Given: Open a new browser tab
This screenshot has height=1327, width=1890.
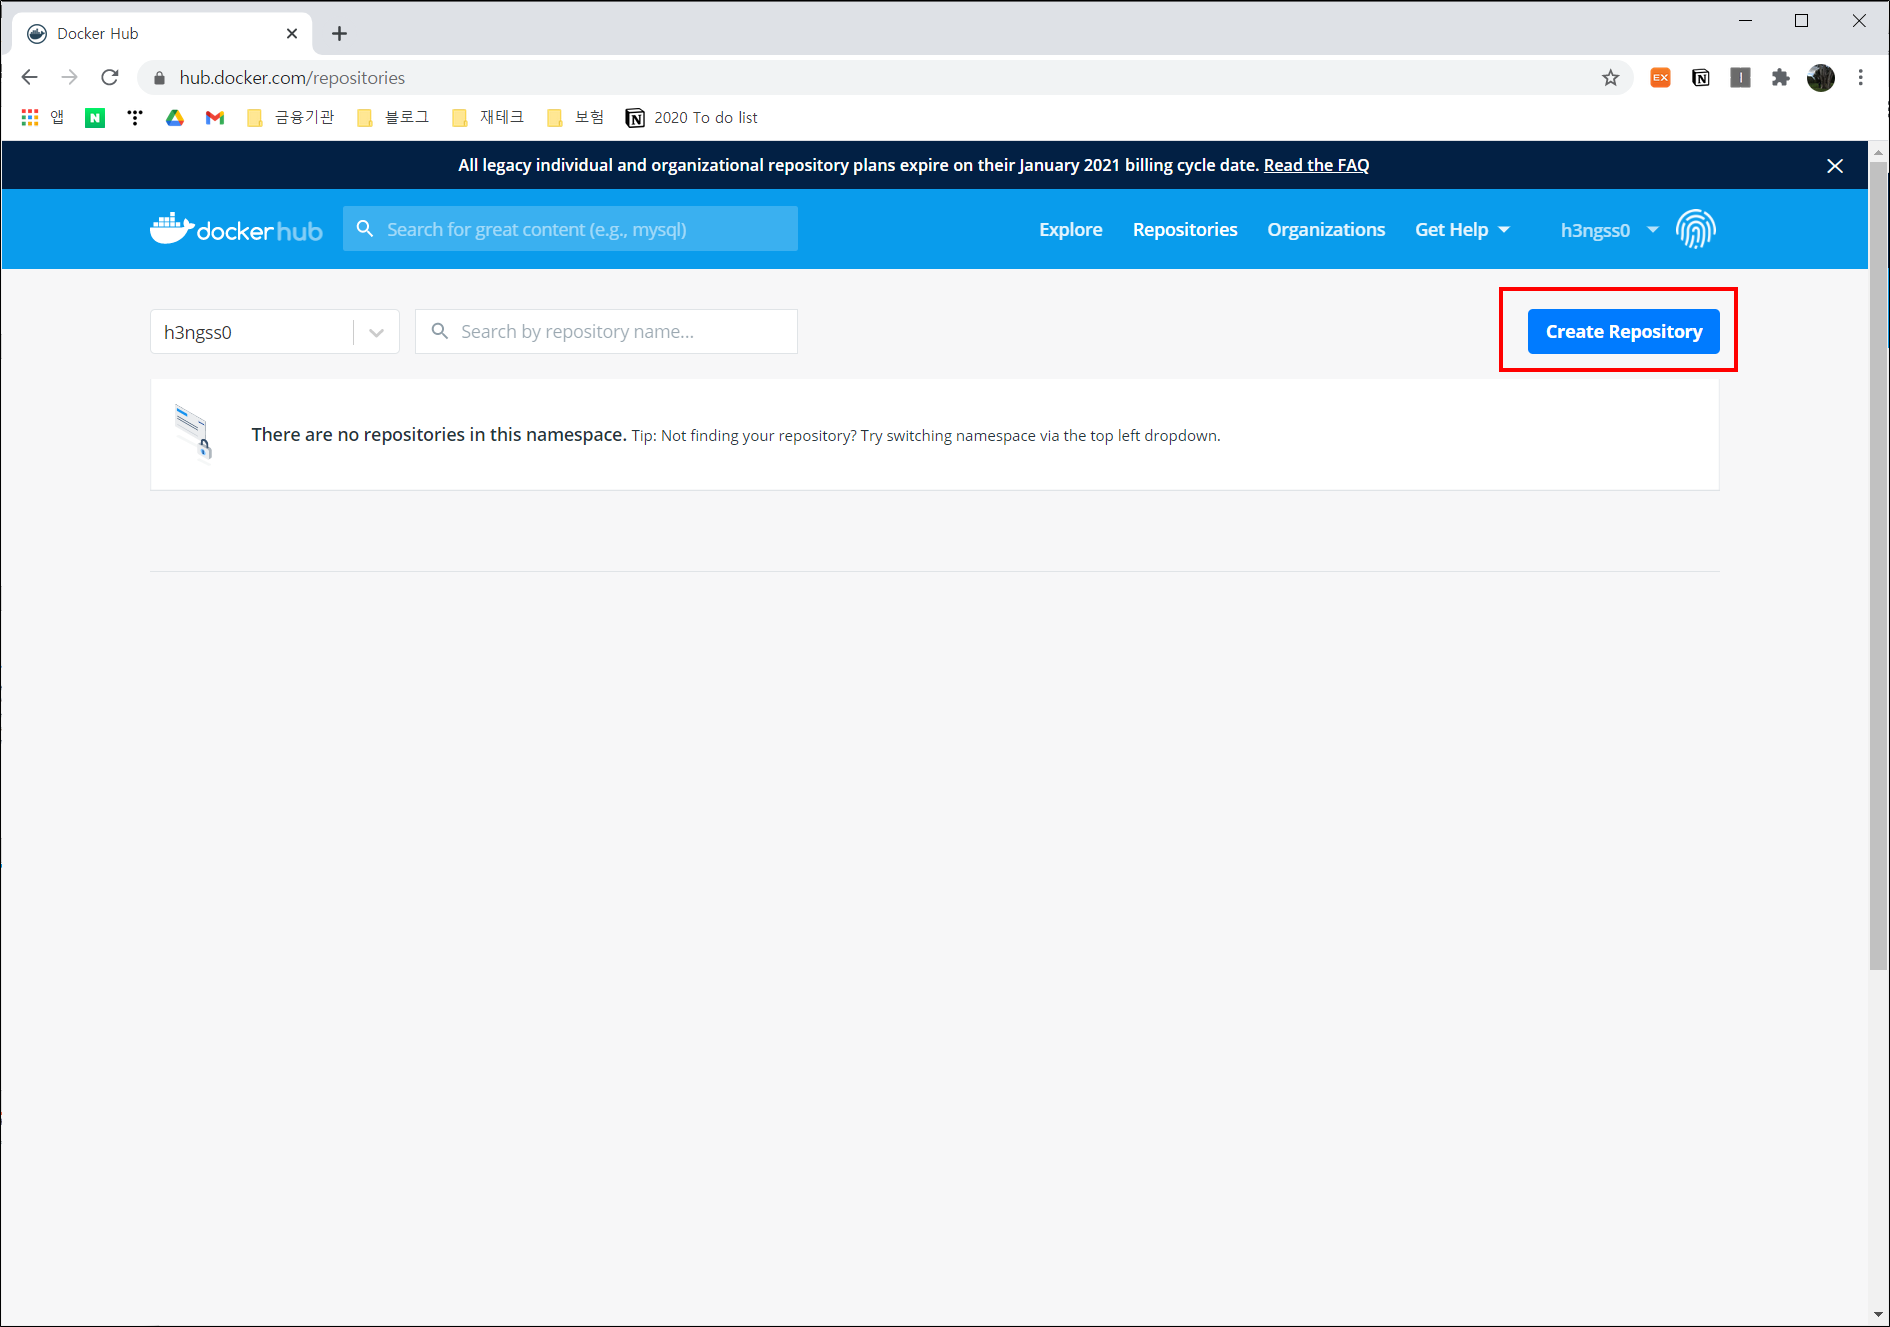Looking at the screenshot, I should pos(340,34).
